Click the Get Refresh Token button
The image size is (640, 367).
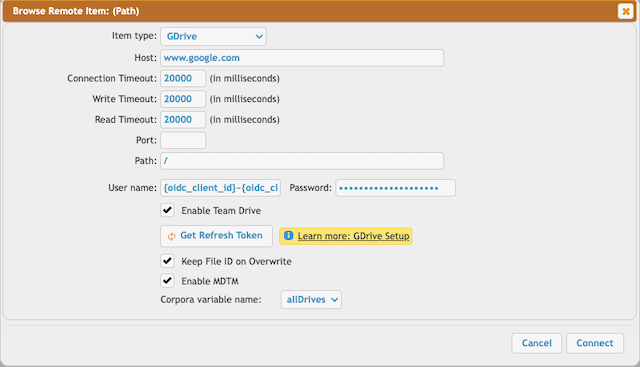(216, 236)
